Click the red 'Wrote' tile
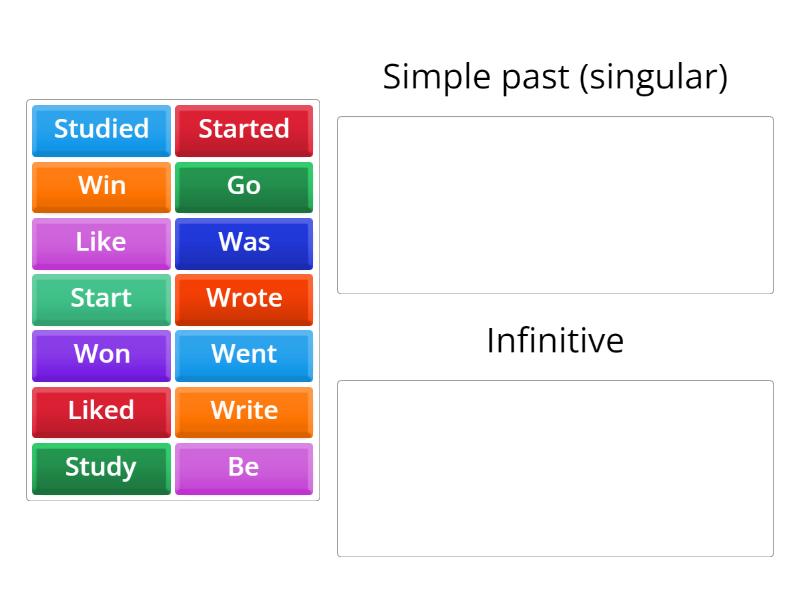 pos(244,298)
